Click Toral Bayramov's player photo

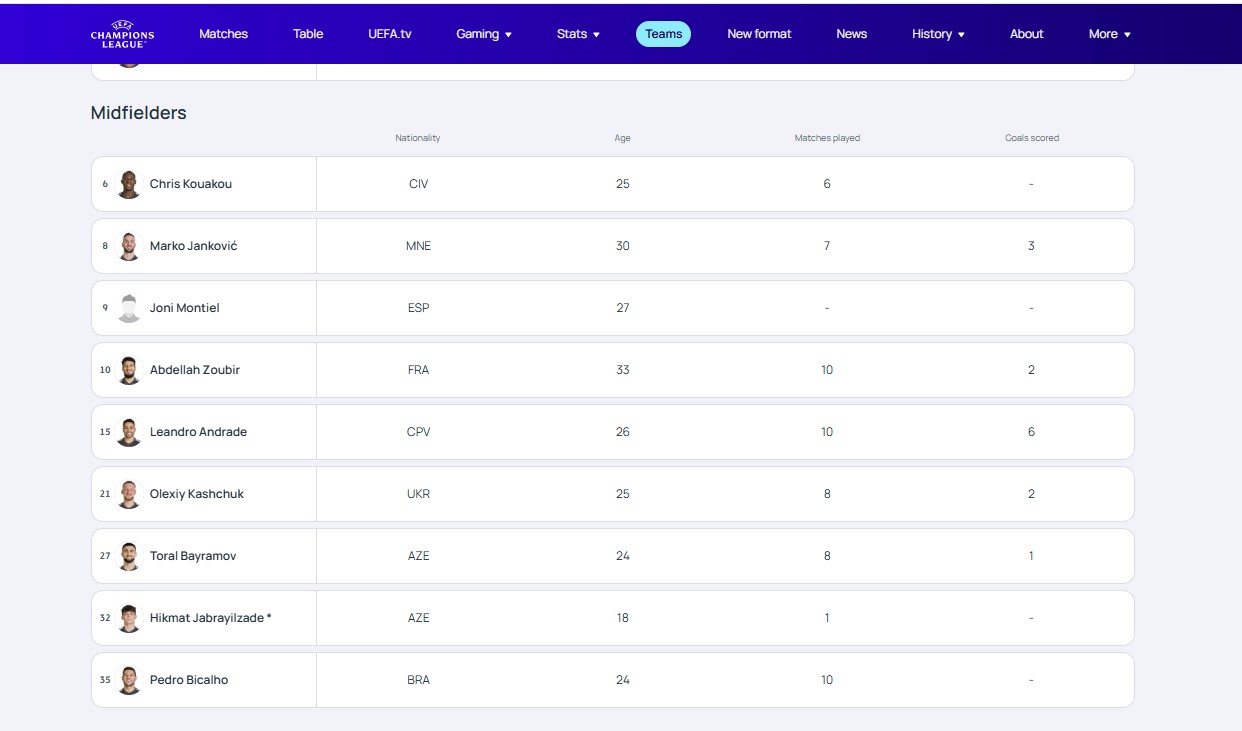click(128, 556)
